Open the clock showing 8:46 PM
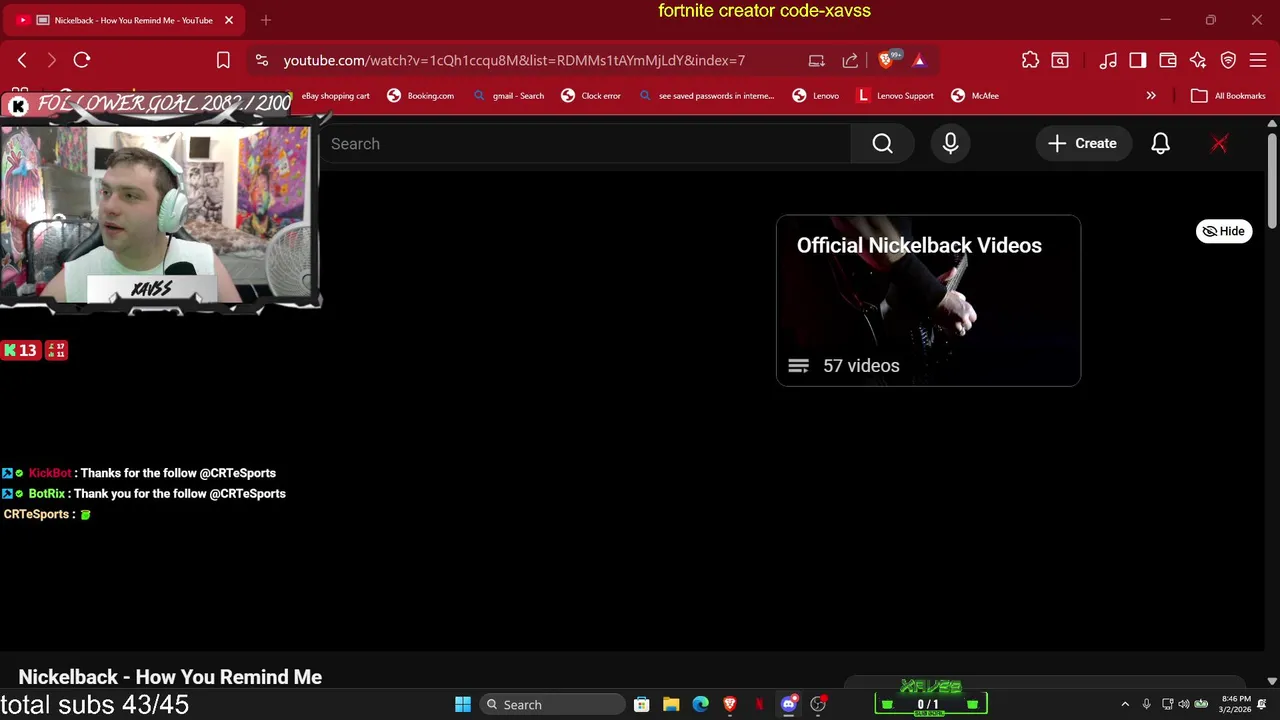1280x720 pixels. point(1236,704)
